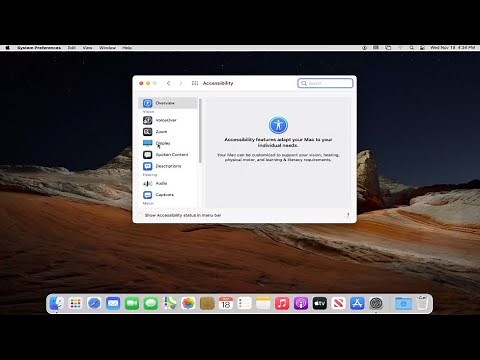Image resolution: width=480 pixels, height=360 pixels.
Task: Open the System Preferences menu
Action: 39,48
